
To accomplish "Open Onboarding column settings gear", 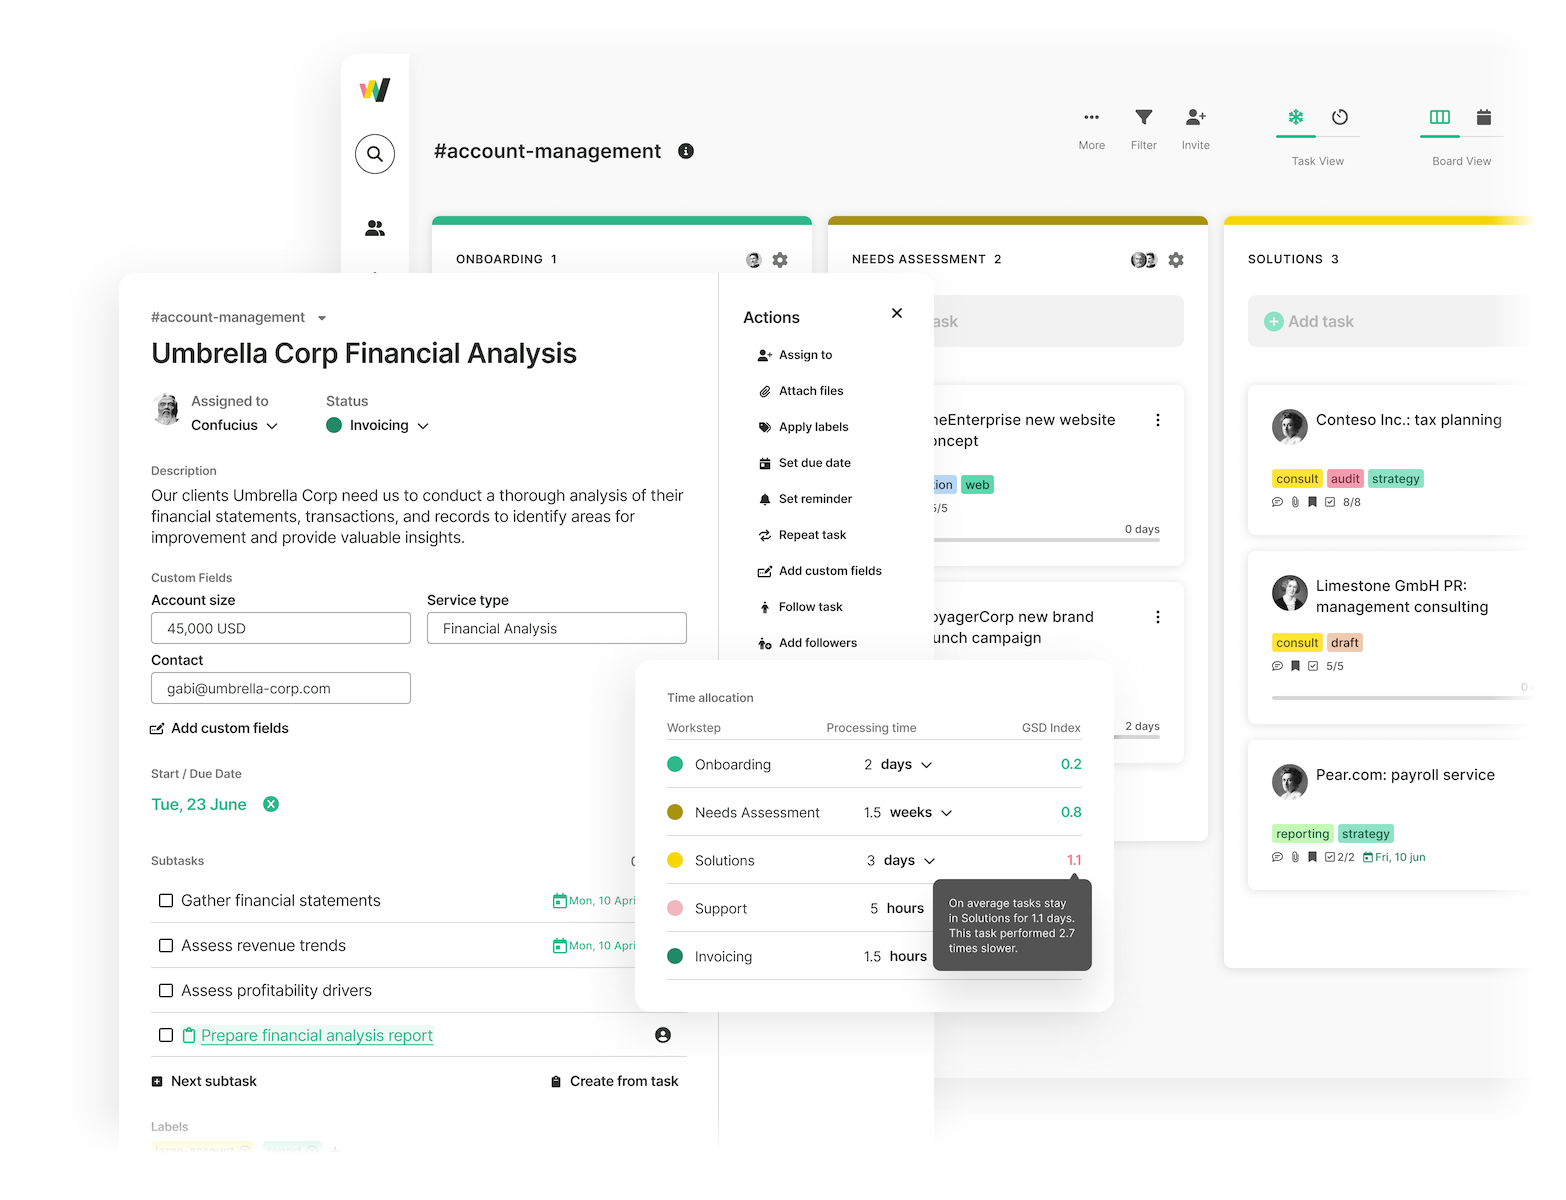I will point(780,260).
